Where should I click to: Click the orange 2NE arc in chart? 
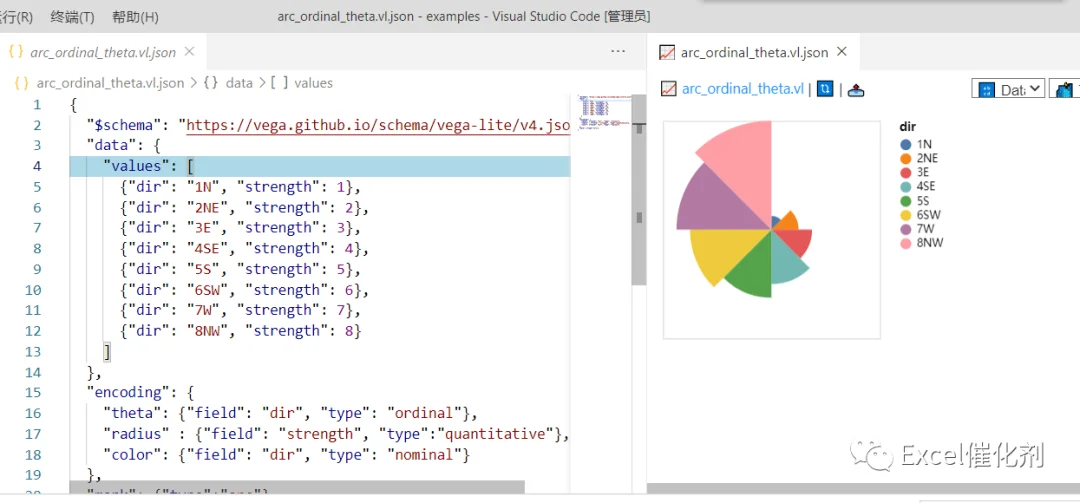pyautogui.click(x=789, y=220)
